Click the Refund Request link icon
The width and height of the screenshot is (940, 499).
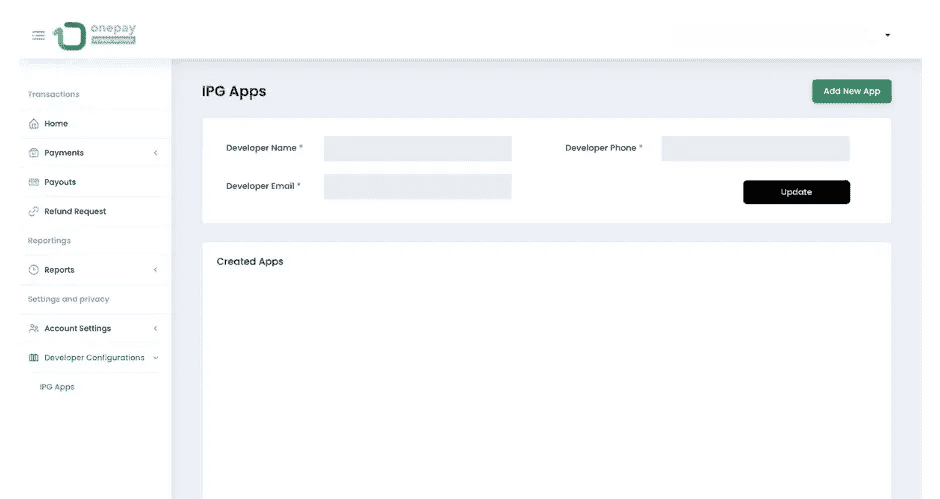pos(34,212)
